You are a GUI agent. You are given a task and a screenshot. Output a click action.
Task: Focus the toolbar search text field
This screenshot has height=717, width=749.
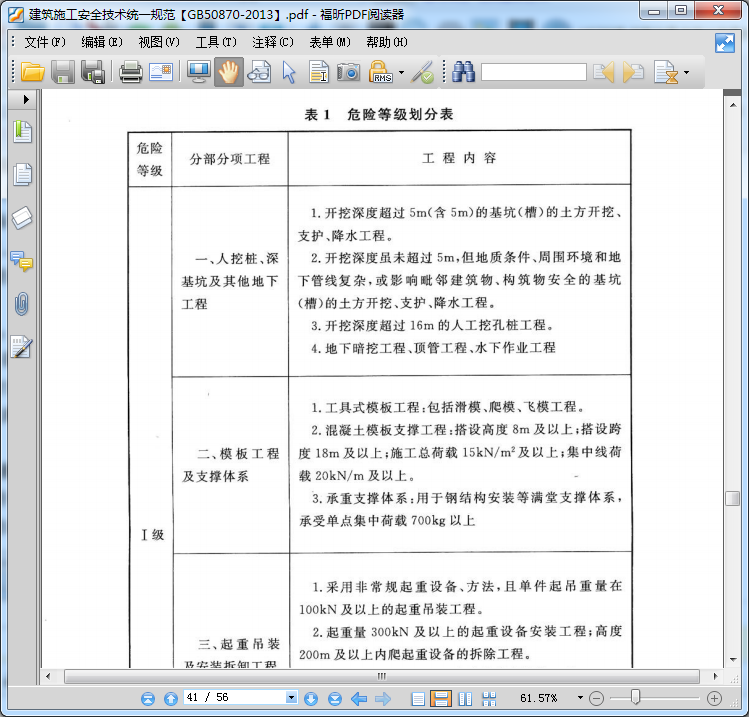click(x=534, y=72)
